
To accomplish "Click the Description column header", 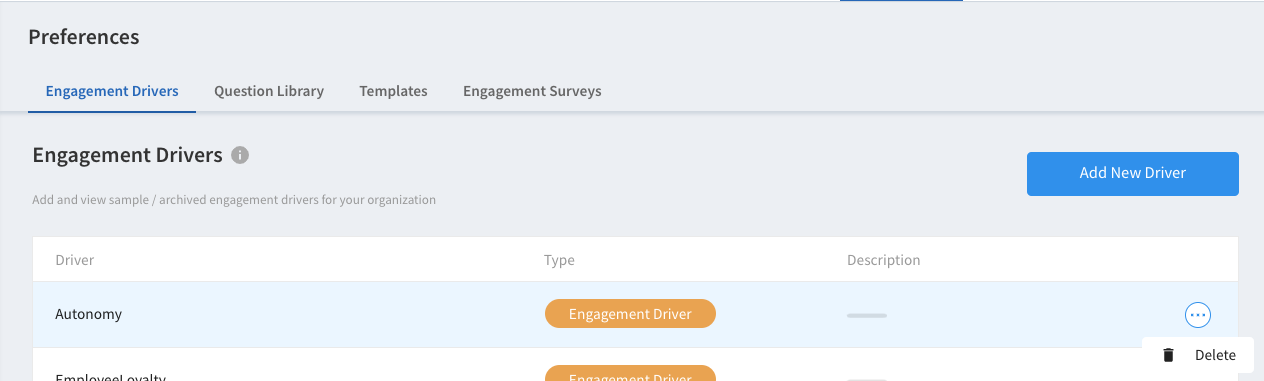I will (x=884, y=260).
